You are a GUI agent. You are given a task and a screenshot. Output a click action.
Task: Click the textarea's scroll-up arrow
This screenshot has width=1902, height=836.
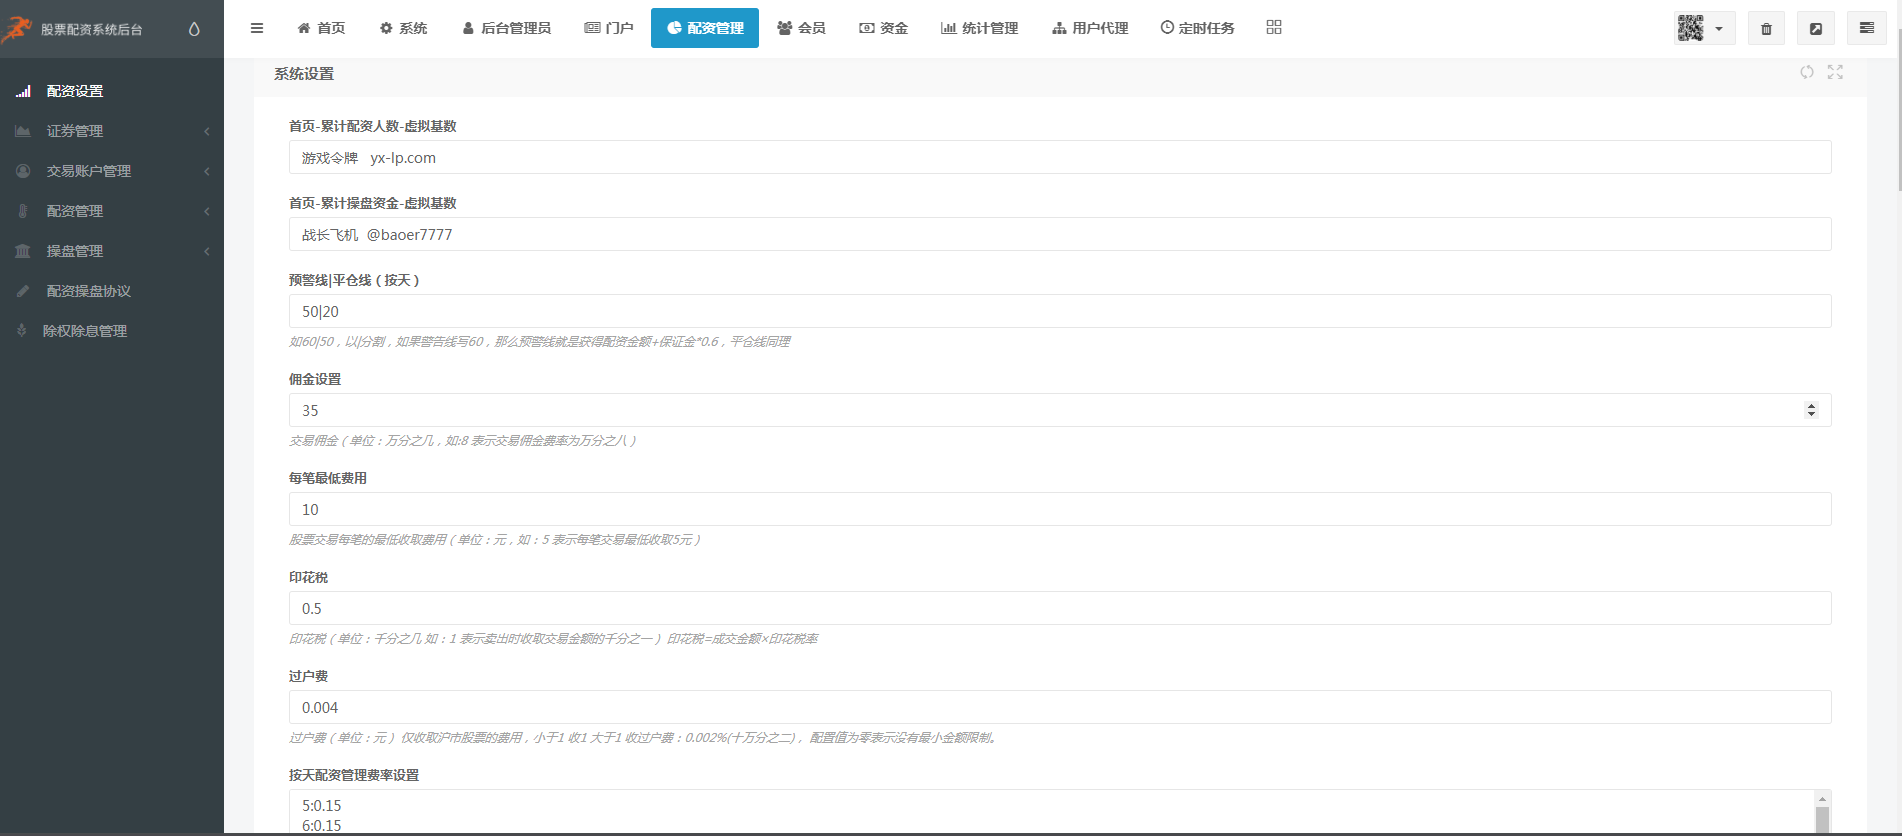pos(1823,798)
